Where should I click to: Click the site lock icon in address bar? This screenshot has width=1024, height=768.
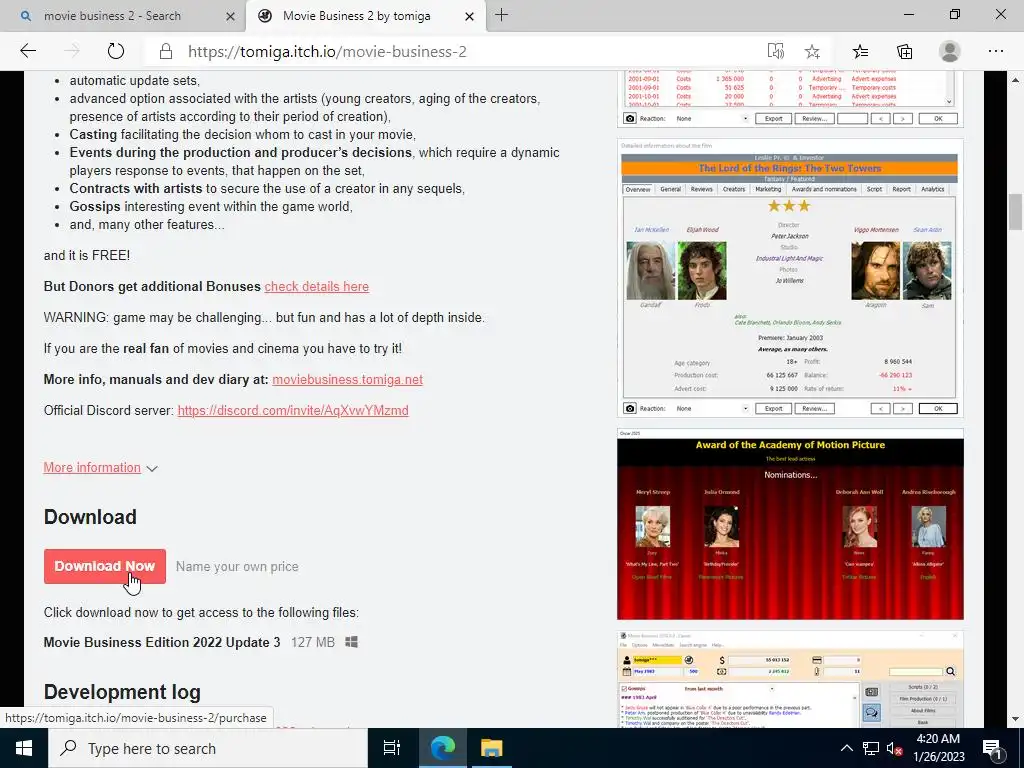click(x=166, y=52)
